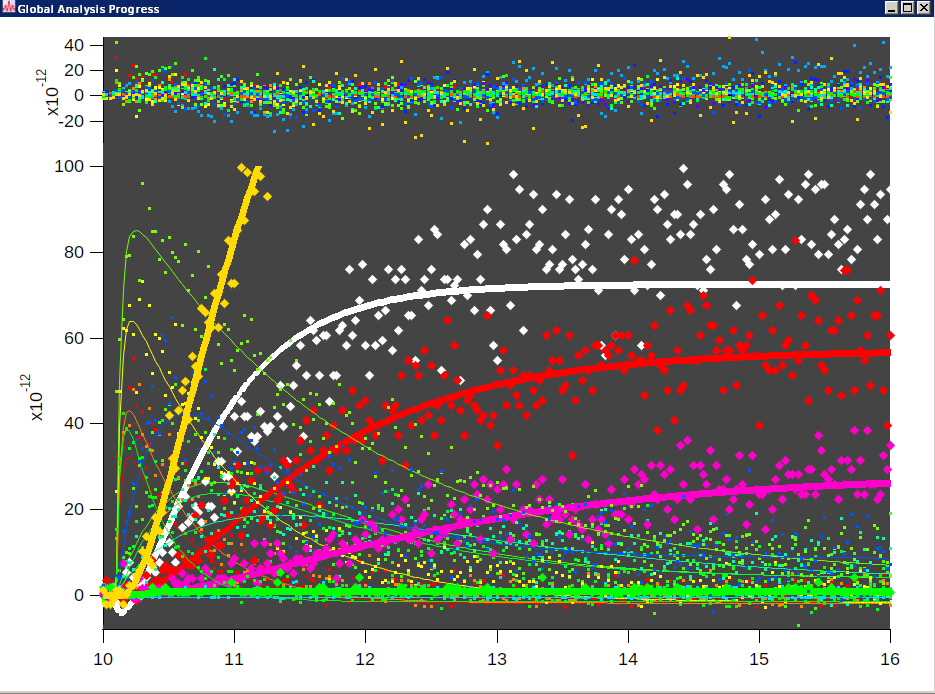Maximize the Global Analysis Progress window

point(907,8)
